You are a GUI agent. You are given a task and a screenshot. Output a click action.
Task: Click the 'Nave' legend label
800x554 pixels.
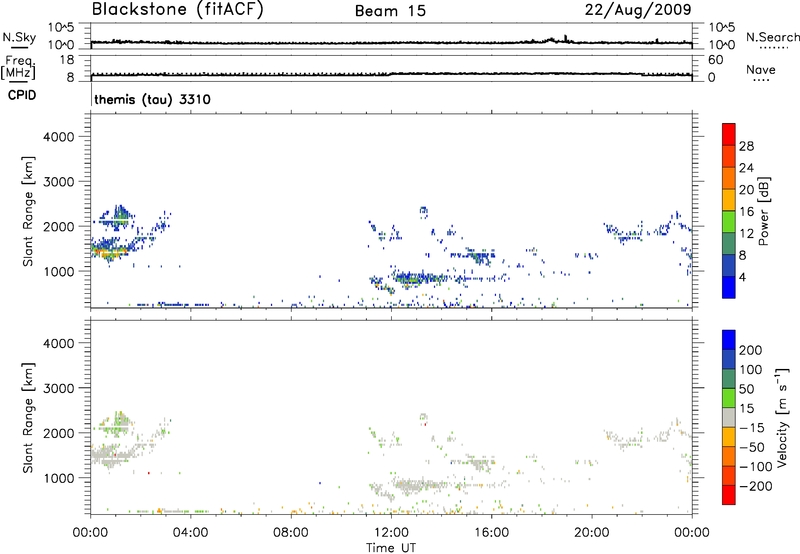[761, 69]
